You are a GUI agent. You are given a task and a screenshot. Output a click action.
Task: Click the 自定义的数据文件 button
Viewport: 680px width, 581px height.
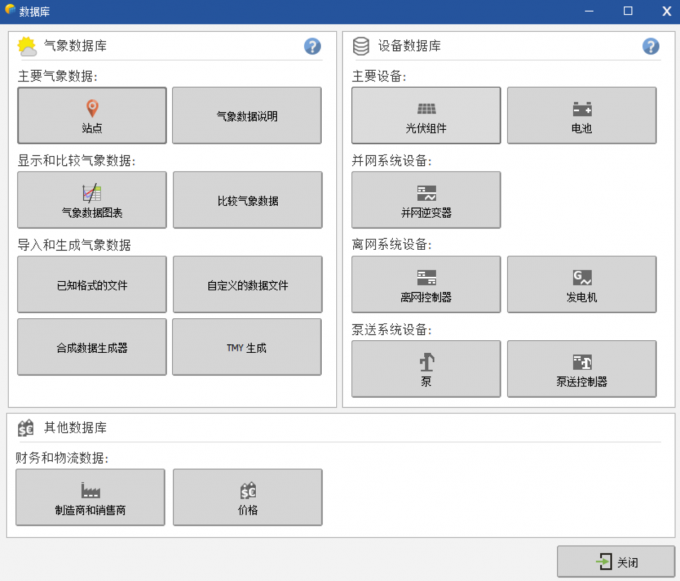click(248, 284)
